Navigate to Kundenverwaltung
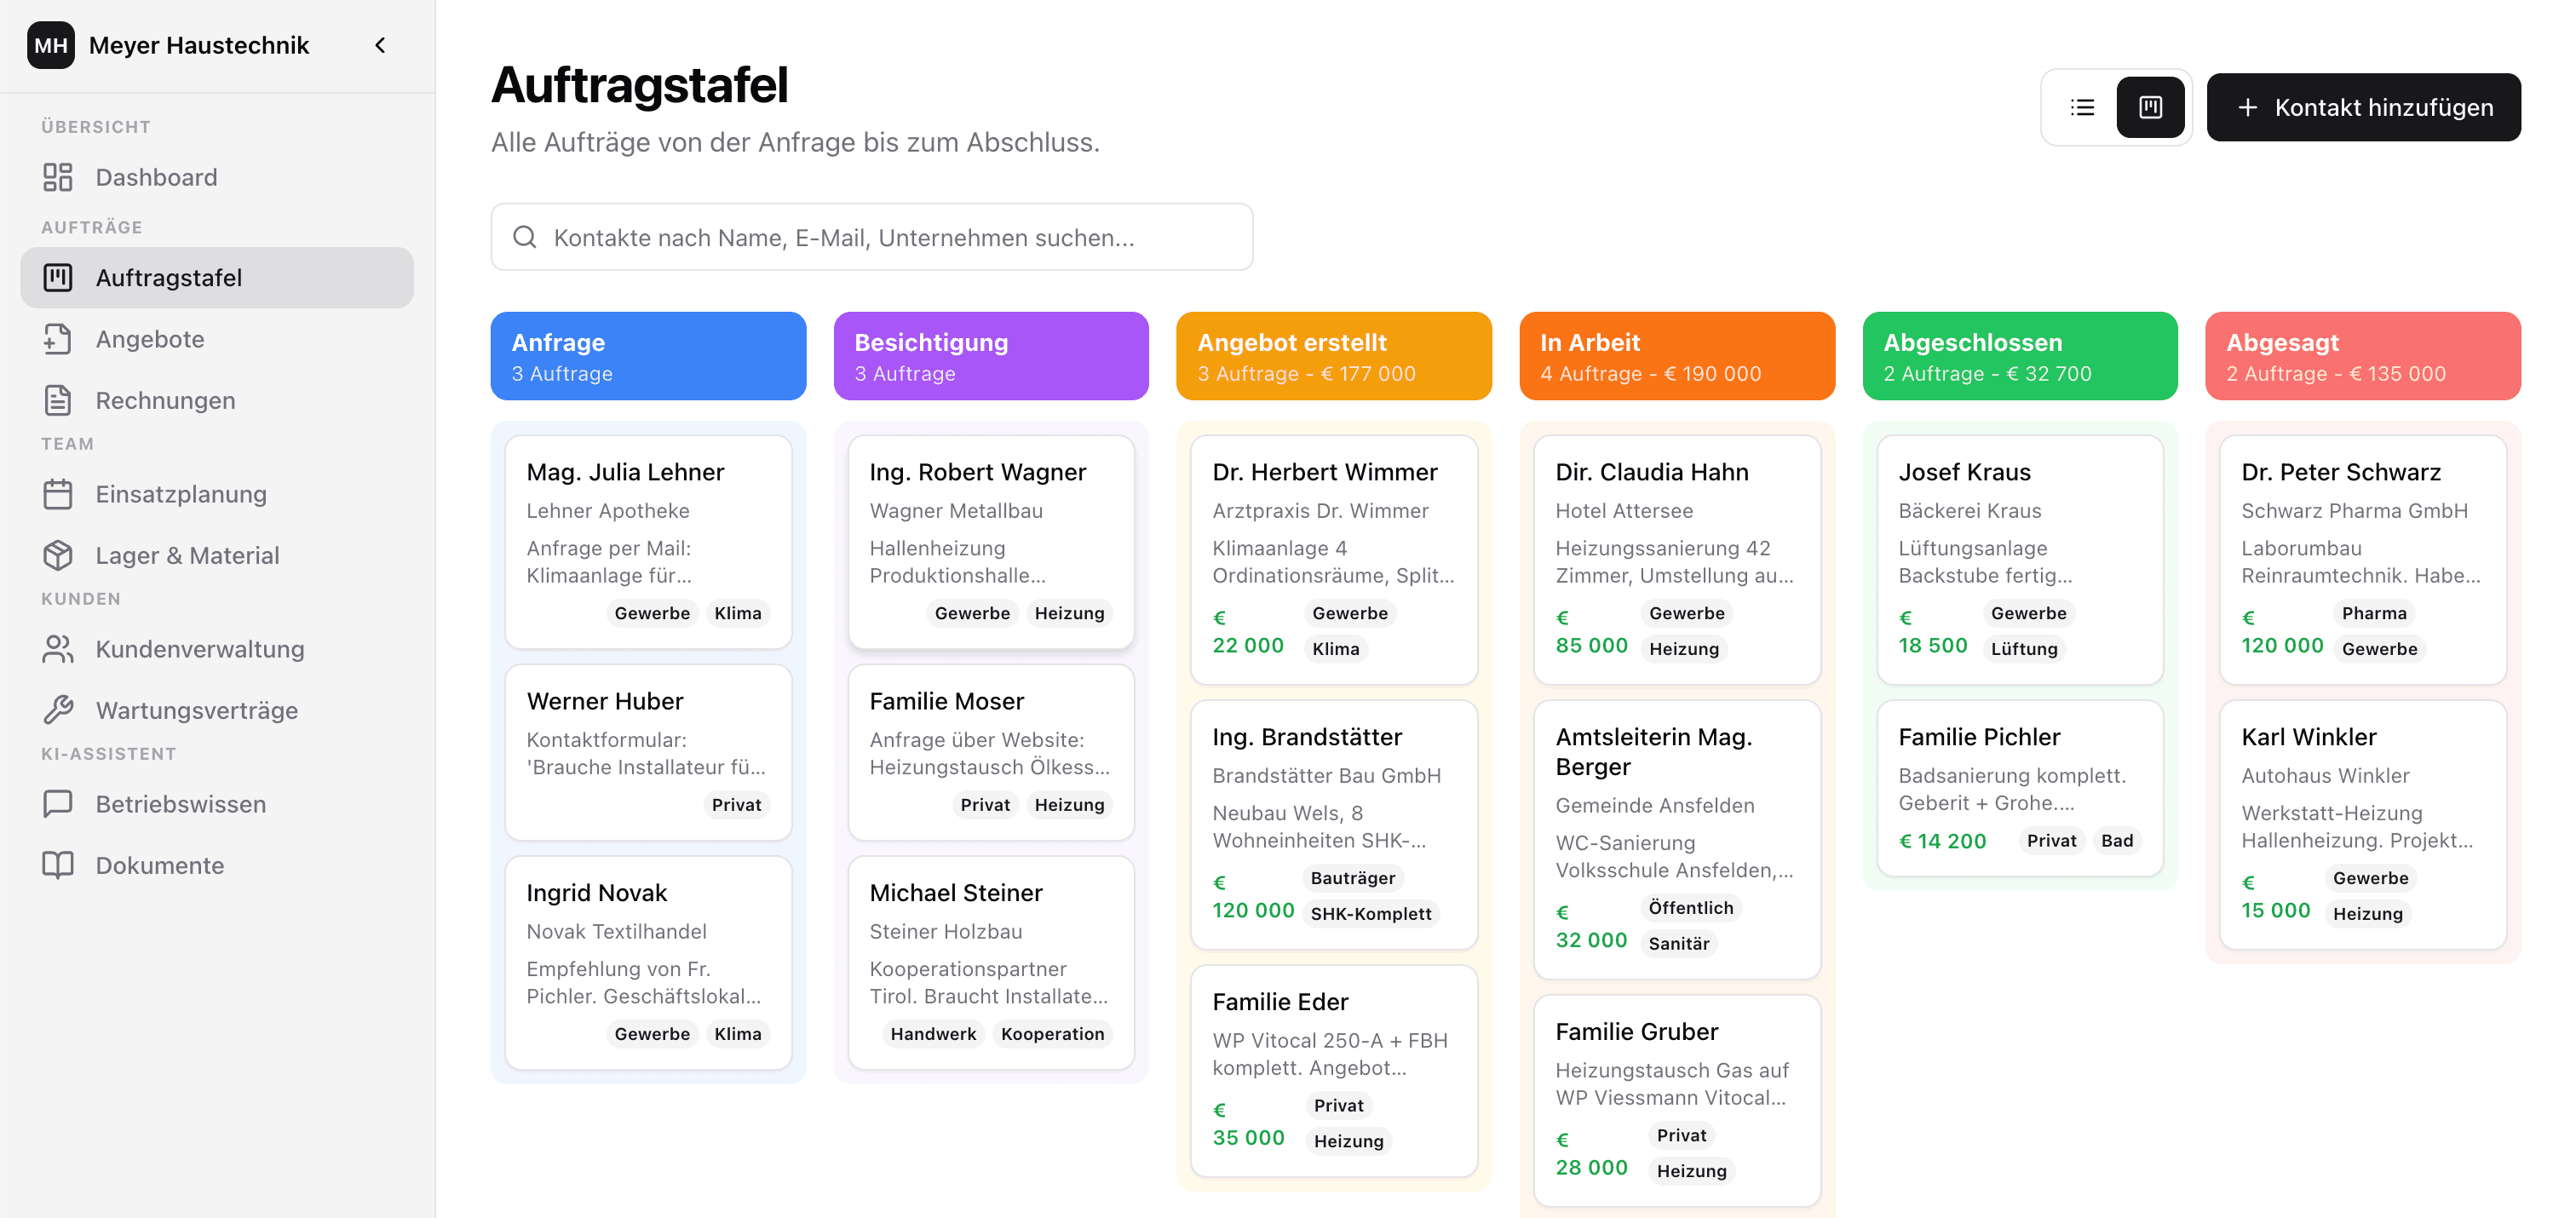2576x1218 pixels. coord(217,649)
